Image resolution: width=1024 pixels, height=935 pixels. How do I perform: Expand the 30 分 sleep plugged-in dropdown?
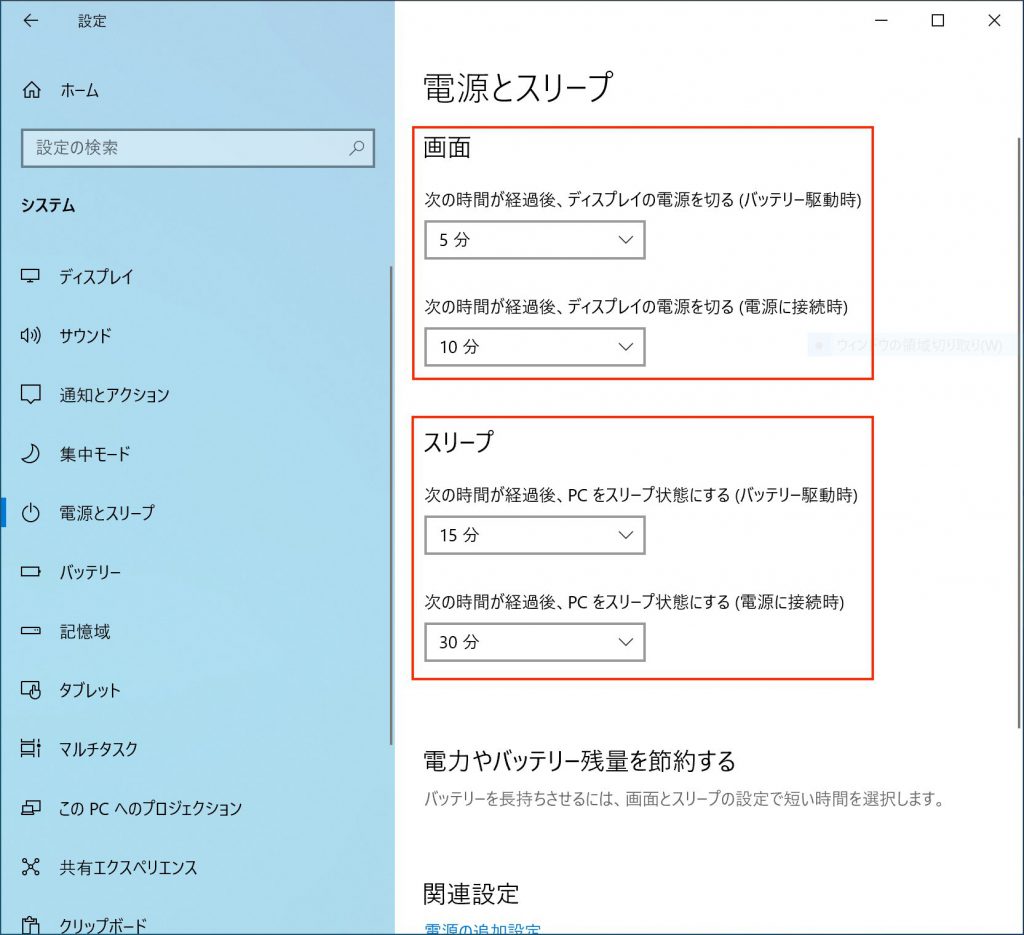pyautogui.click(x=534, y=642)
